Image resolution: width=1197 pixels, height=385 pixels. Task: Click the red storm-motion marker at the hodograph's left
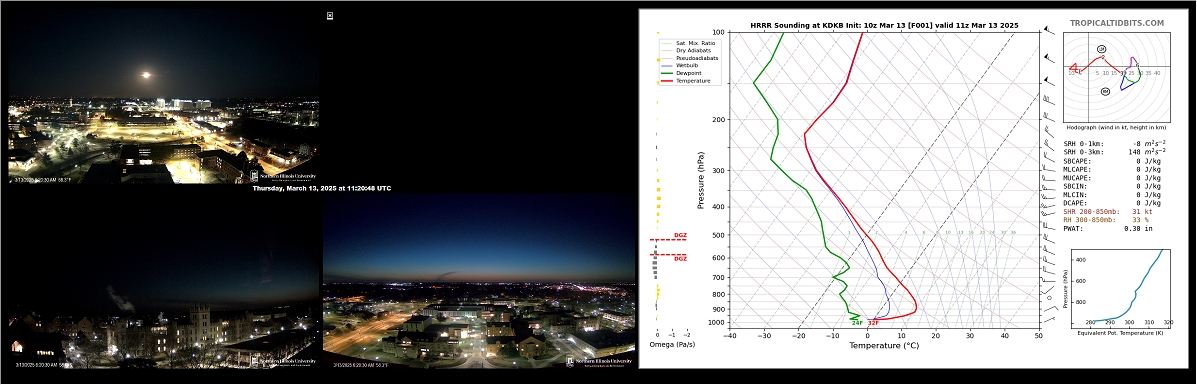[1074, 69]
